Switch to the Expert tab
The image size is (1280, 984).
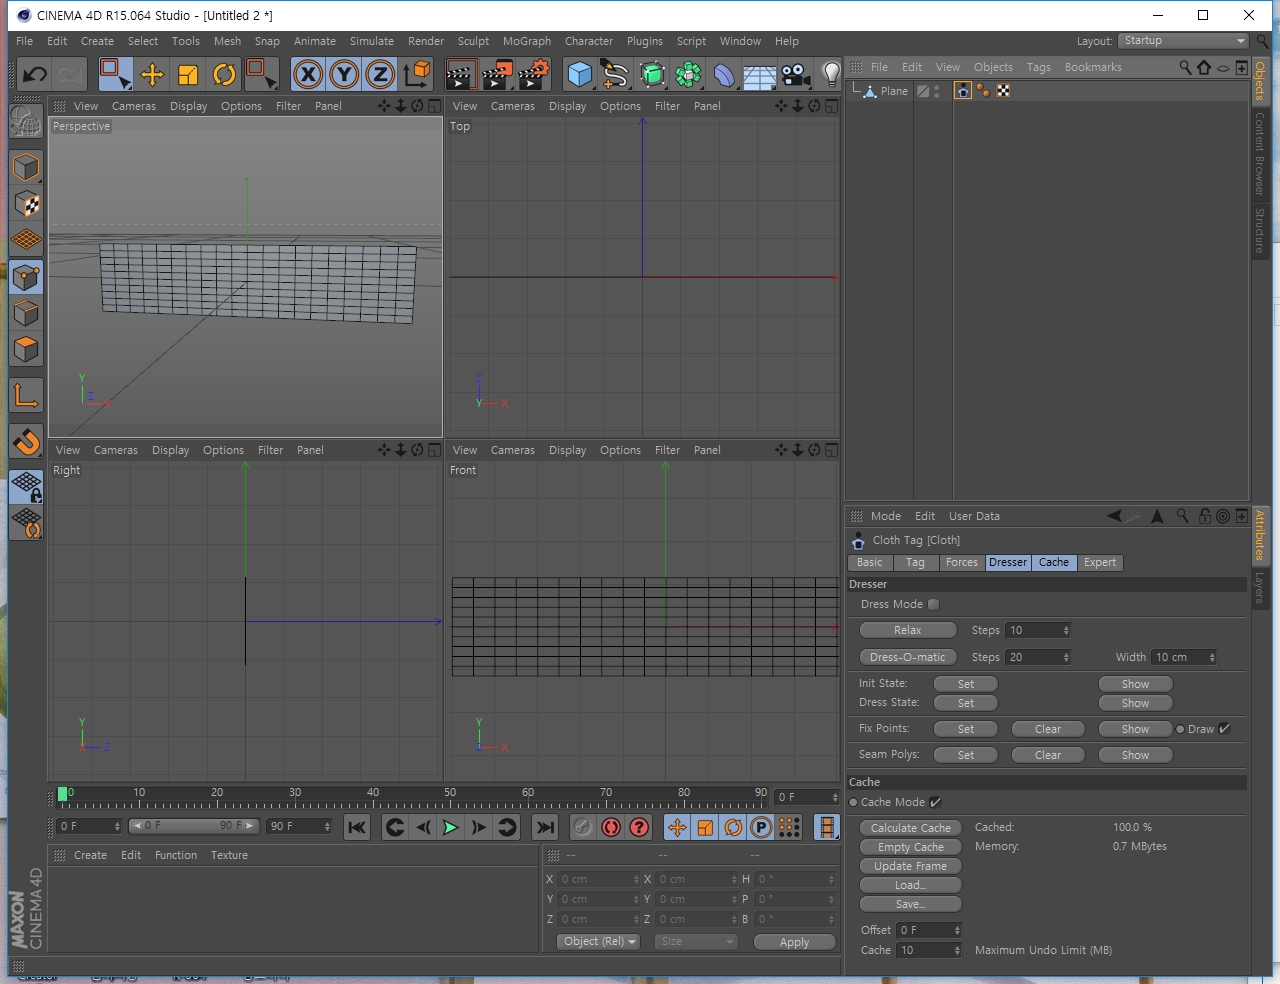coord(1100,563)
